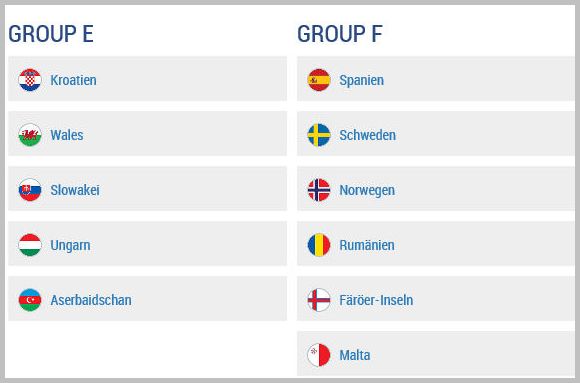The height and width of the screenshot is (383, 580).
Task: Click the Croatia flag icon
Action: point(30,80)
